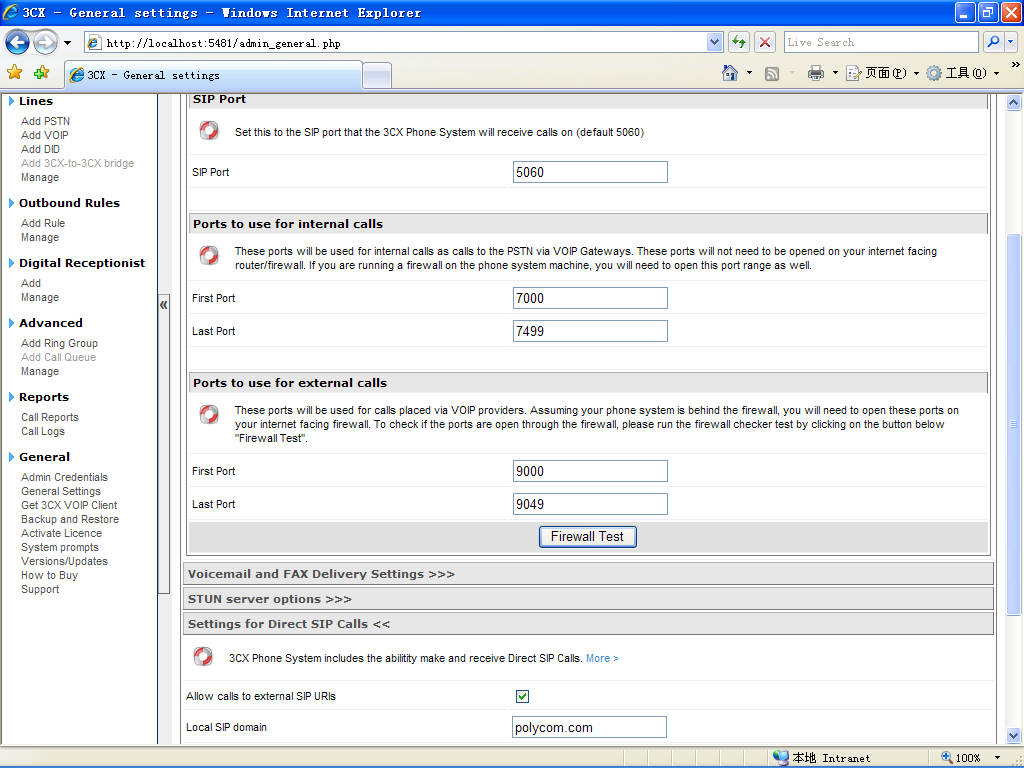Collapse Settings for Direct SIP Calls section
1024x768 pixels.
(289, 624)
